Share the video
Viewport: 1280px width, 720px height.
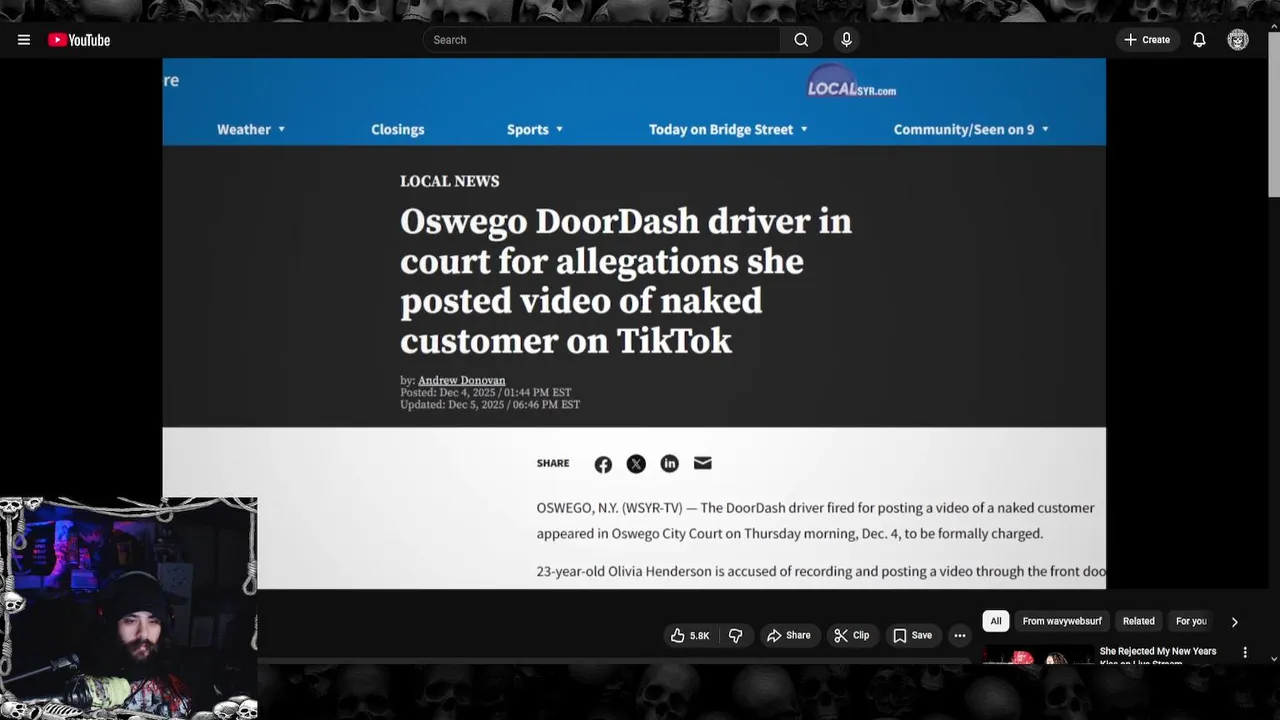point(788,635)
